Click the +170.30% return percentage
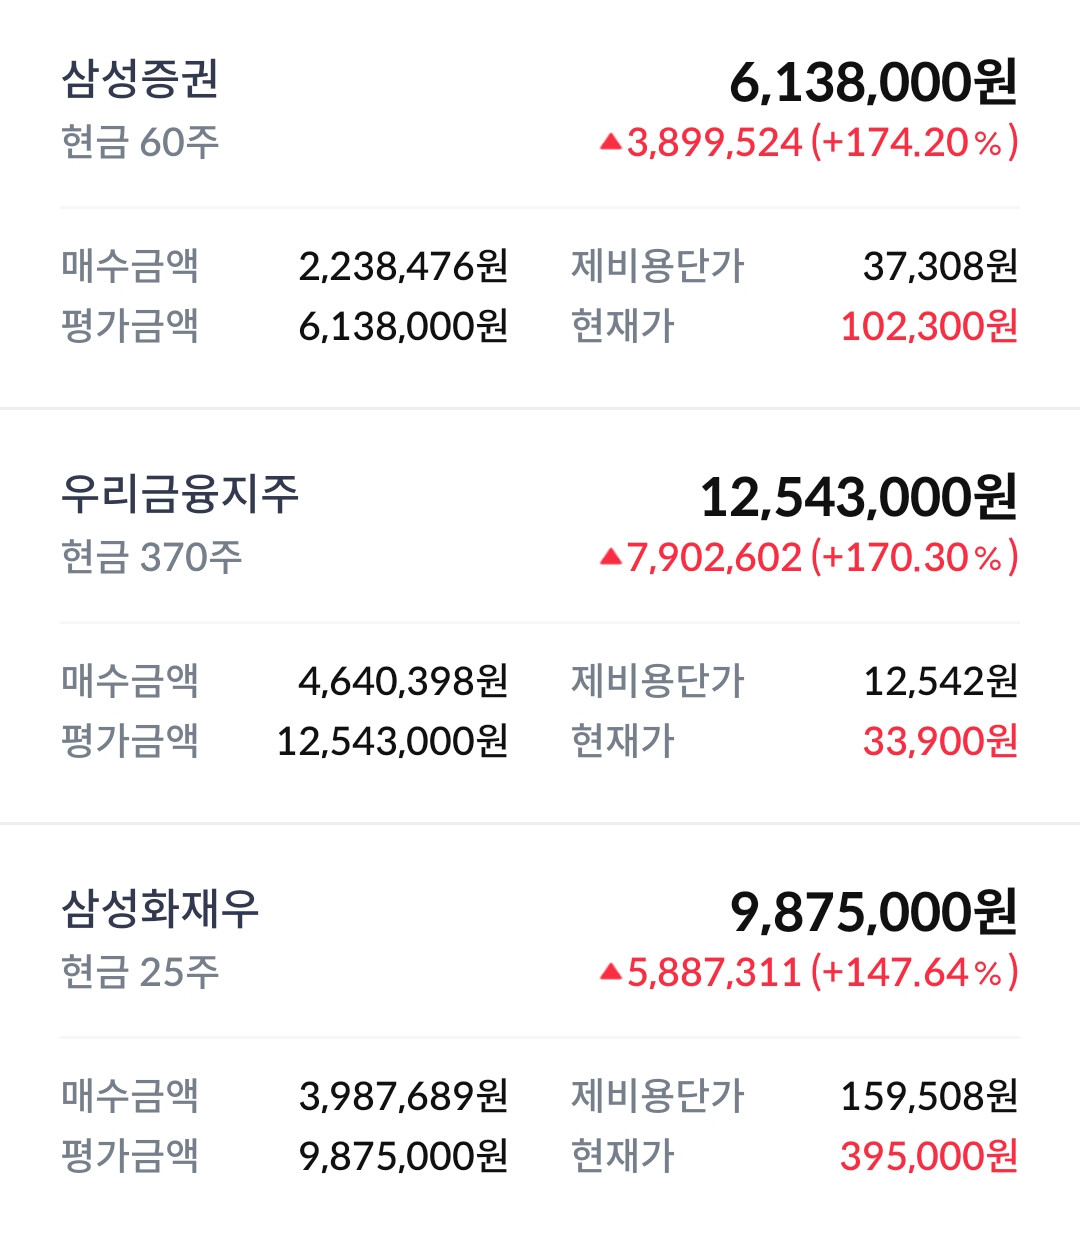The height and width of the screenshot is (1233, 1080). [914, 557]
